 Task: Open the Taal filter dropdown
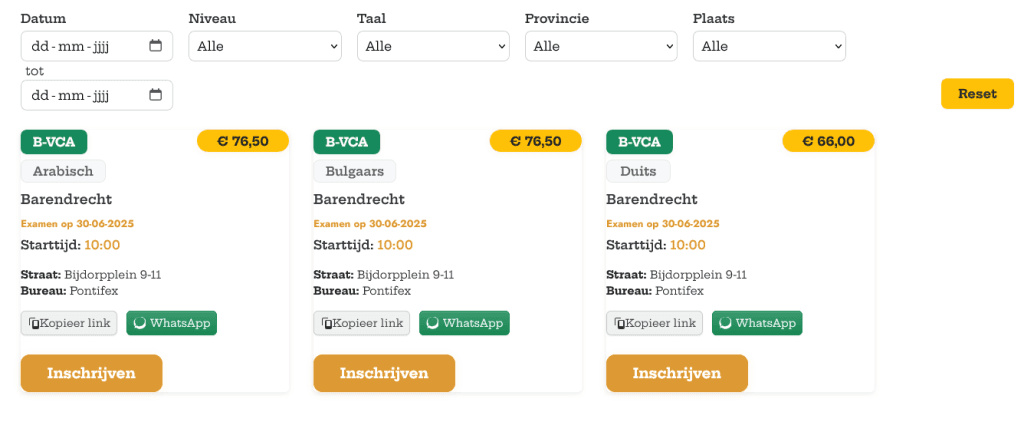pos(433,46)
